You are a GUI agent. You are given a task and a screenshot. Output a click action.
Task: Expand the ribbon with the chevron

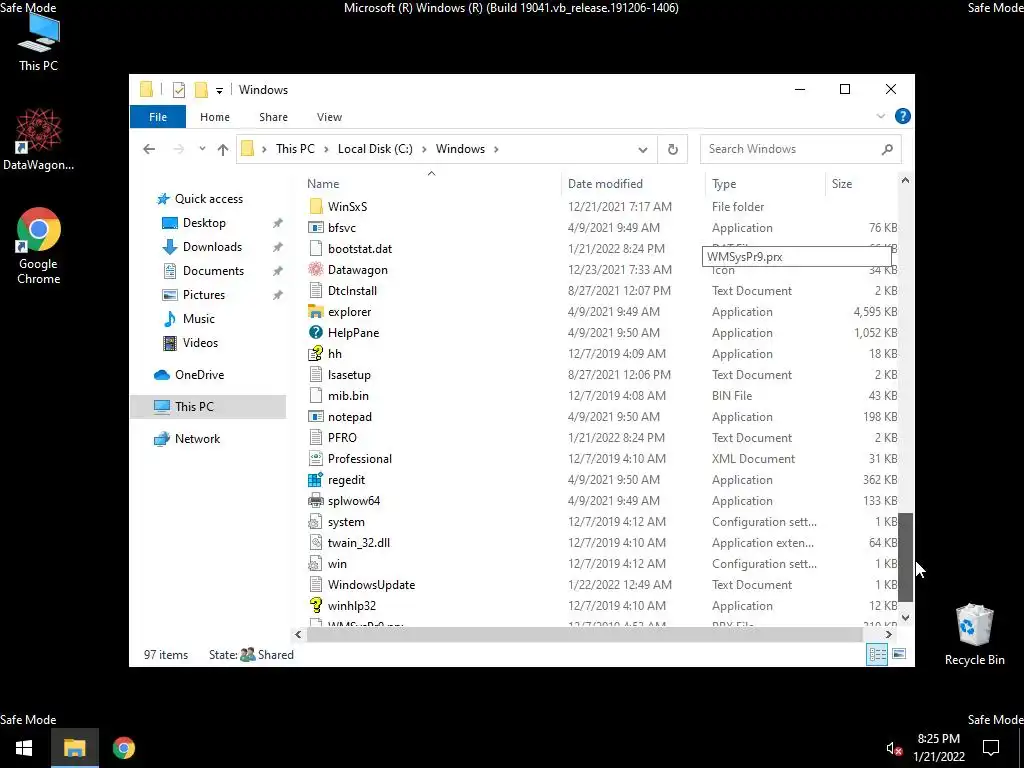pos(880,116)
